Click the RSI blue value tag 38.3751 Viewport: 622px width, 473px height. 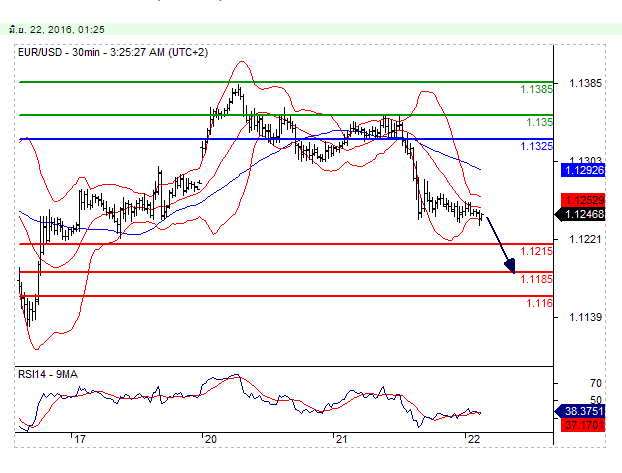(580, 411)
